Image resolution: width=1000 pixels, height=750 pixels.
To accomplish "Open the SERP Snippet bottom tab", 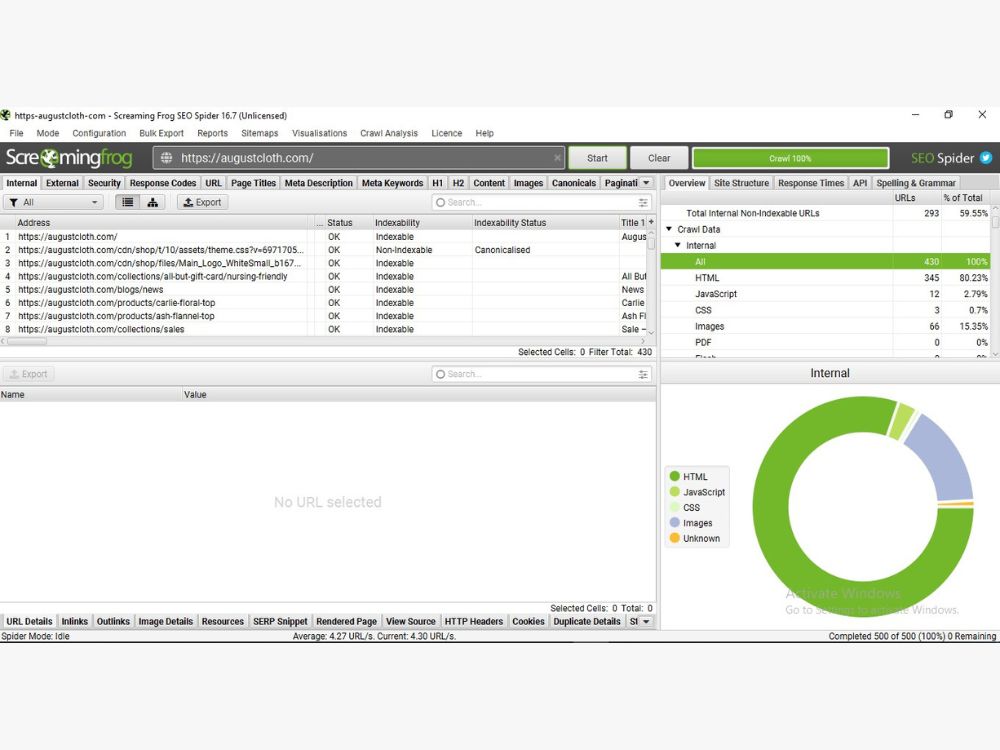I will (x=280, y=621).
